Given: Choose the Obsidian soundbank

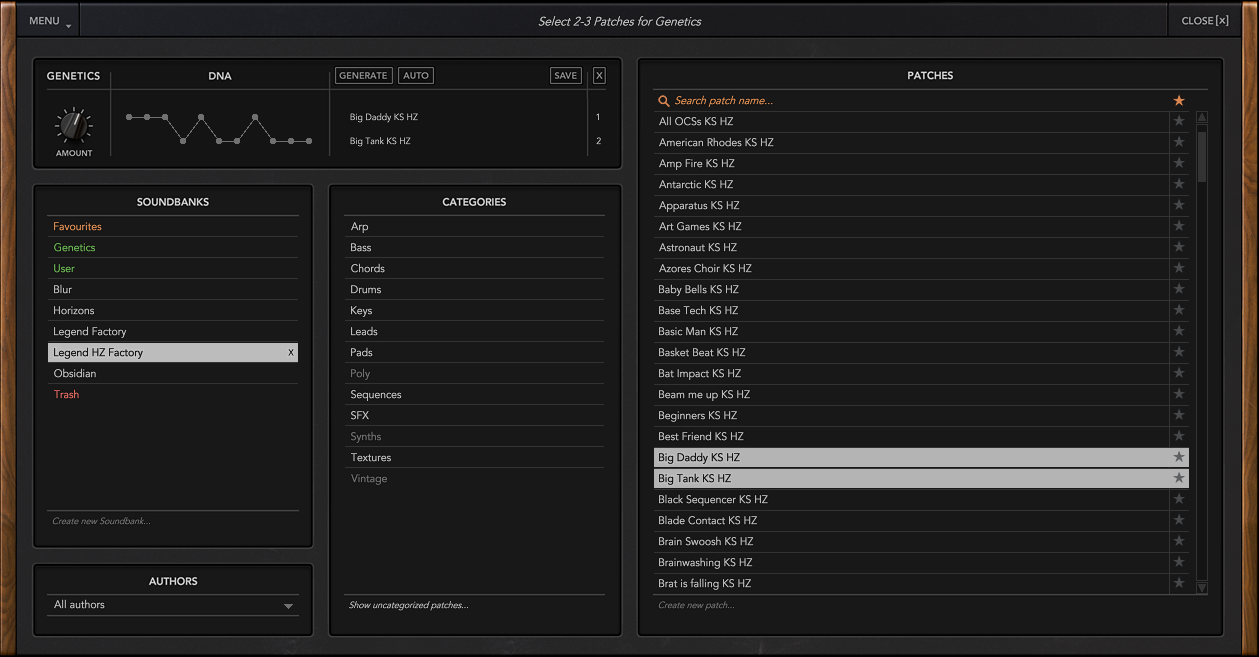Looking at the screenshot, I should (x=75, y=373).
